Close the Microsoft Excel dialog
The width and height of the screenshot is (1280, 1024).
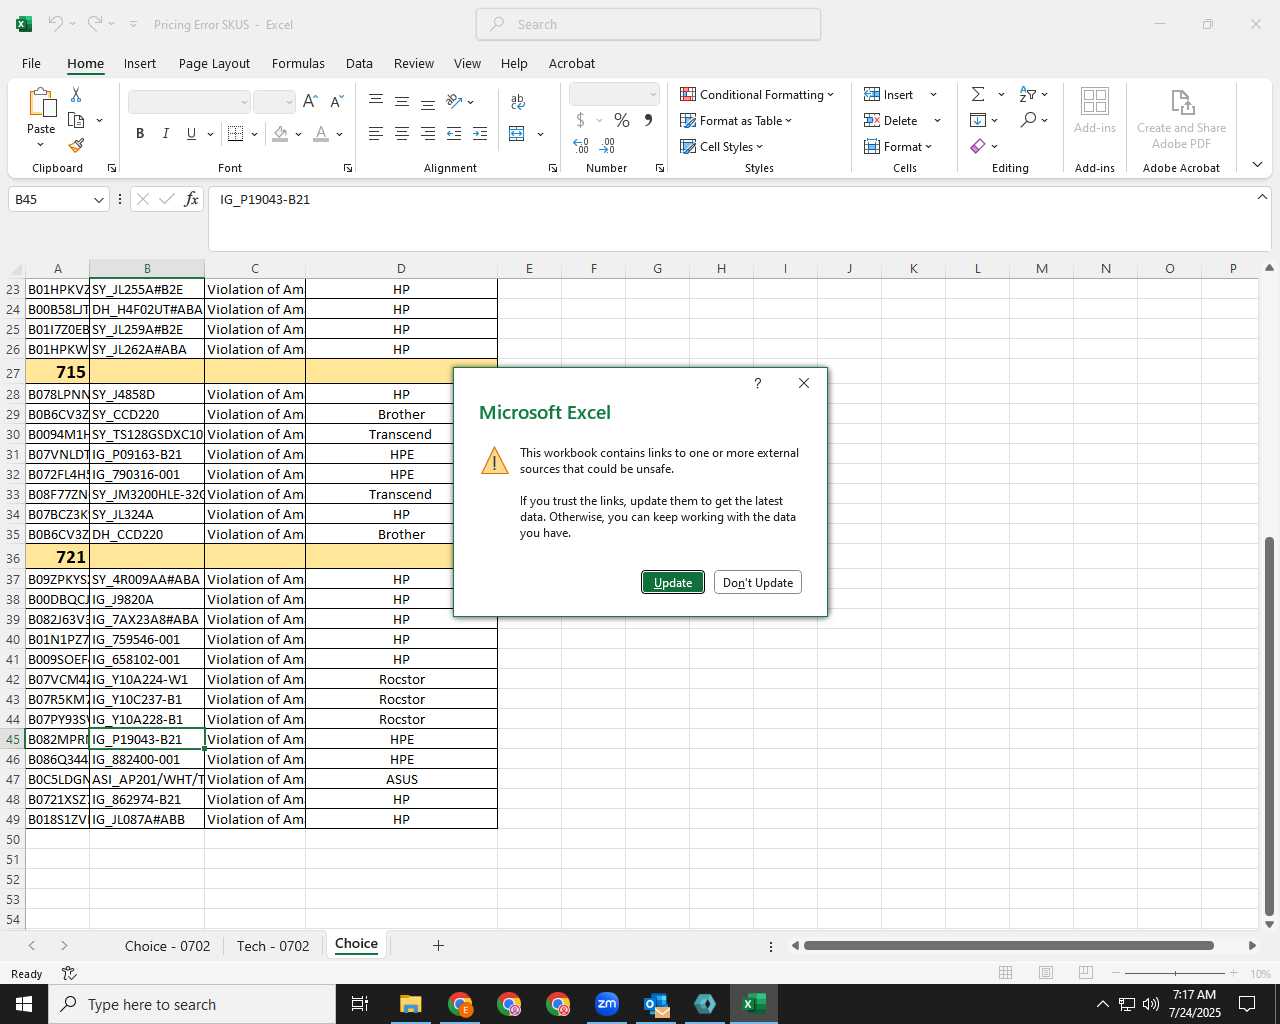click(x=804, y=383)
